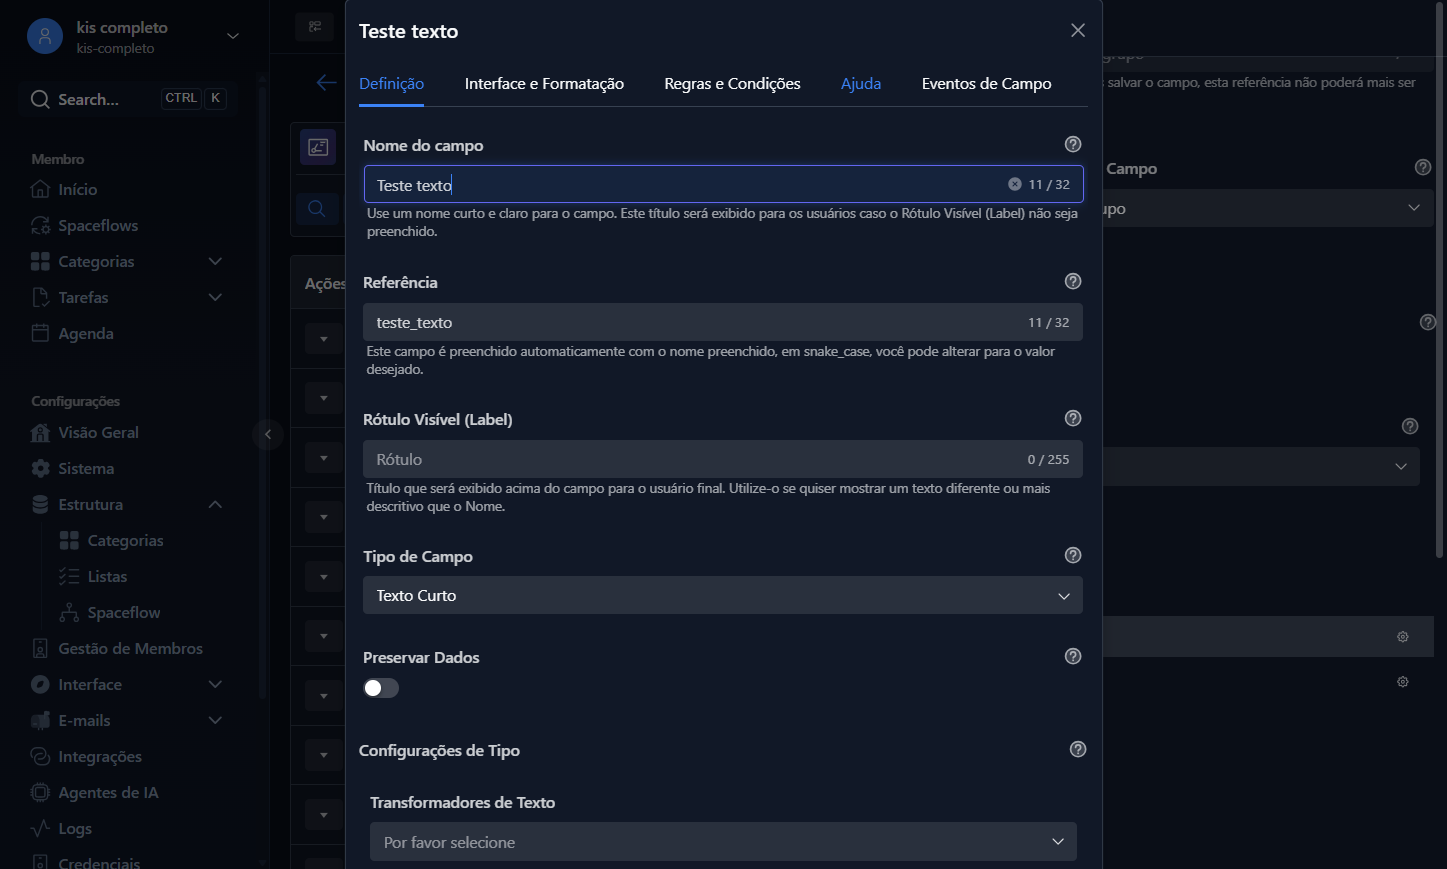The image size is (1447, 869).
Task: Click the Search box
Action: (127, 99)
